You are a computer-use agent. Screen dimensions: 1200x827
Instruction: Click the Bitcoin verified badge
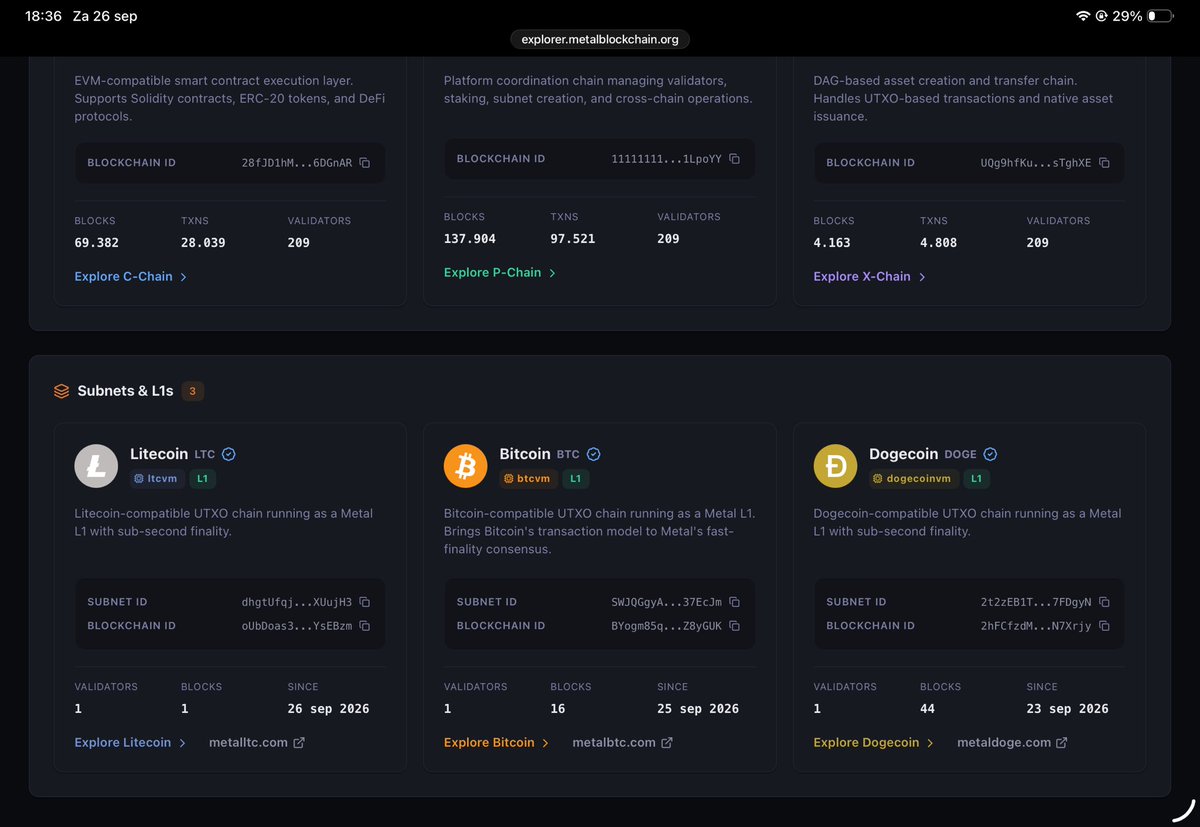(x=594, y=454)
